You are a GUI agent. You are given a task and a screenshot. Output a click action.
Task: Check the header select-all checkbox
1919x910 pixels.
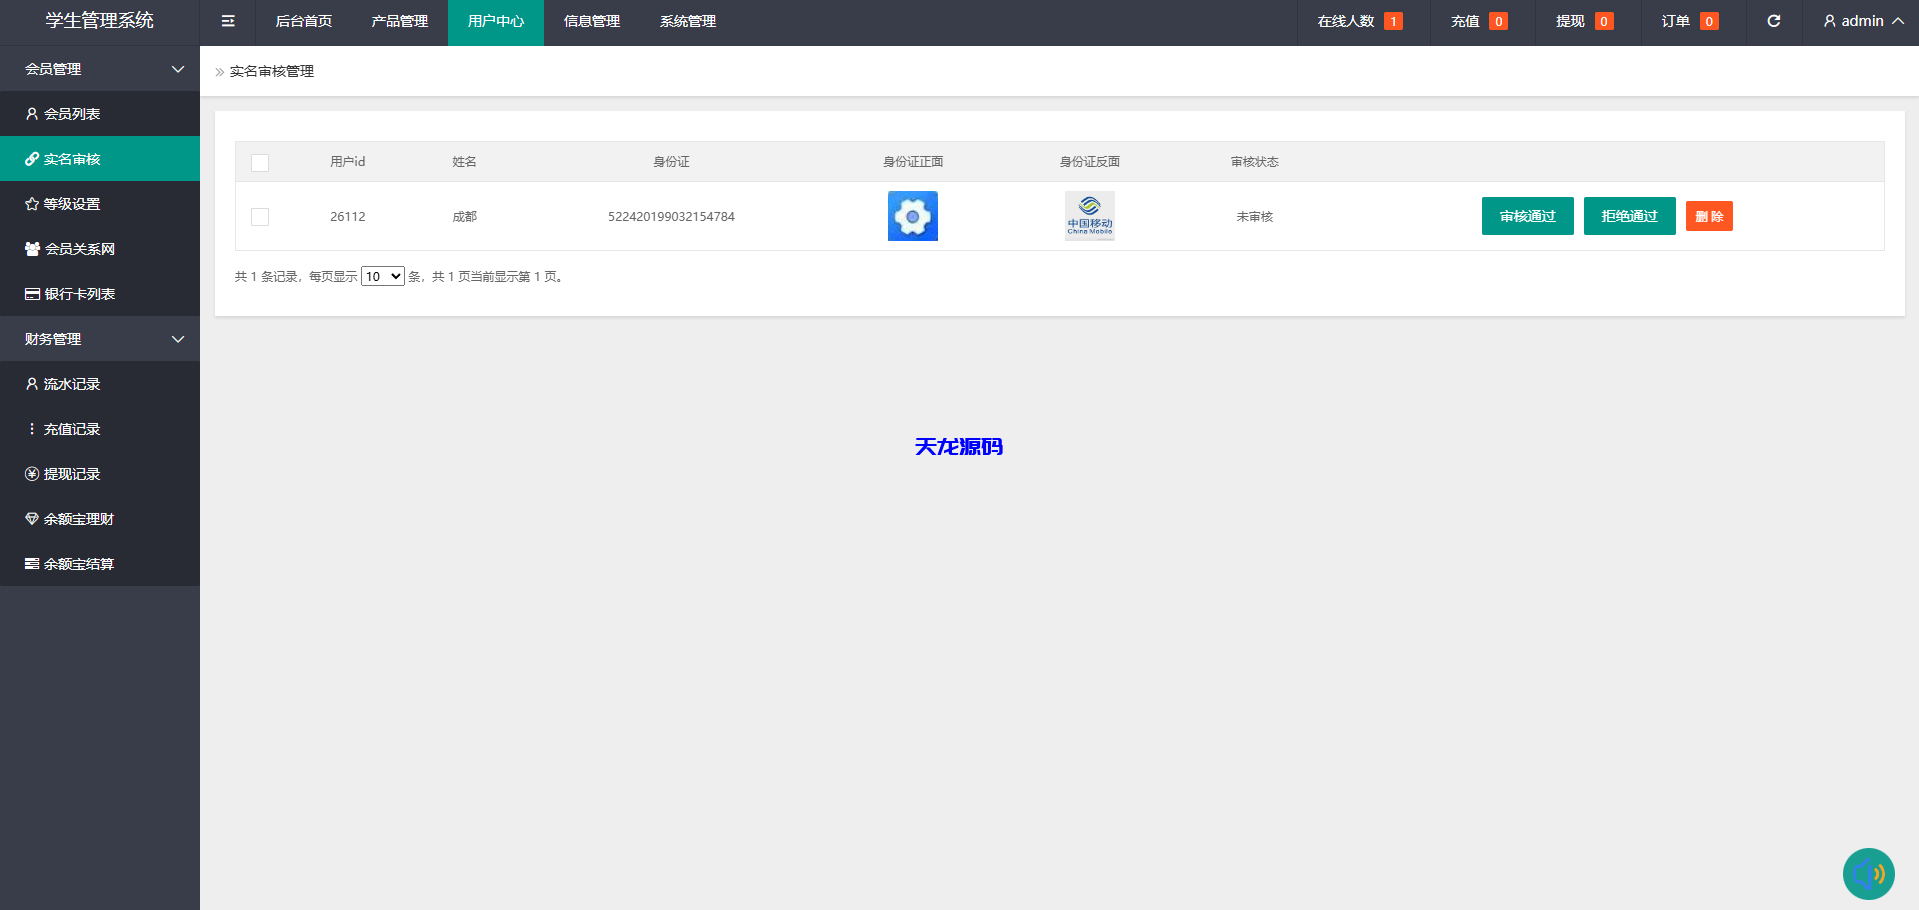coord(260,162)
